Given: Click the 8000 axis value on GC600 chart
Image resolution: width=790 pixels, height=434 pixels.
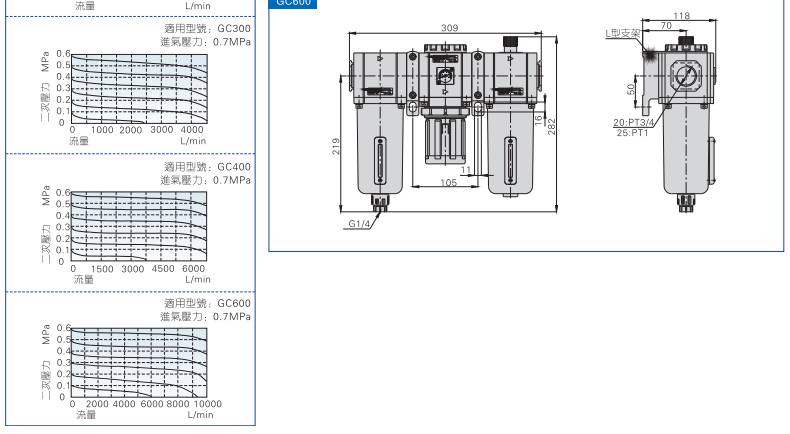Looking at the screenshot, I should pyautogui.click(x=178, y=404).
